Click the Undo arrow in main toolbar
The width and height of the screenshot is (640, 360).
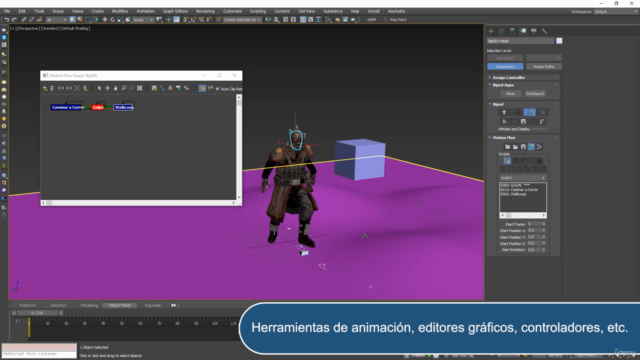tap(7, 20)
